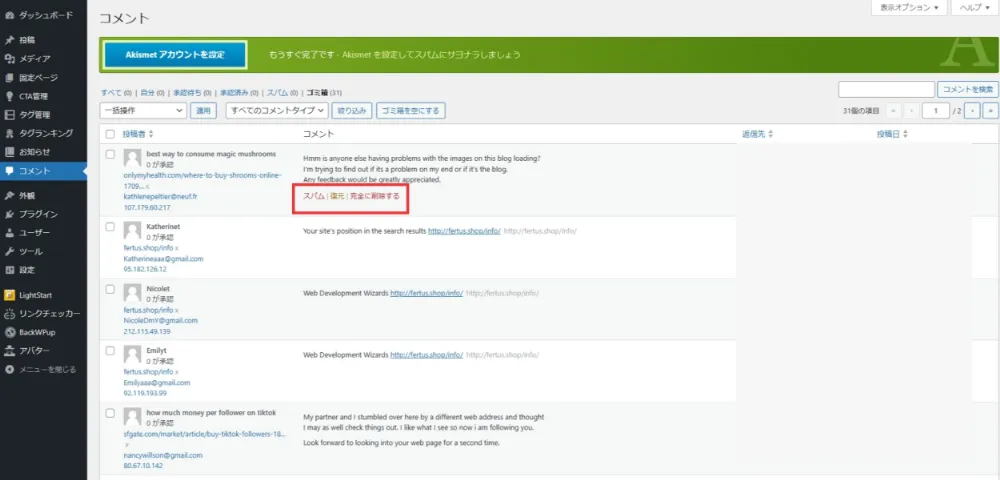1000x480 pixels.
Task: Collapse sidebar via メニューを閉じる icon
Action: pos(10,369)
